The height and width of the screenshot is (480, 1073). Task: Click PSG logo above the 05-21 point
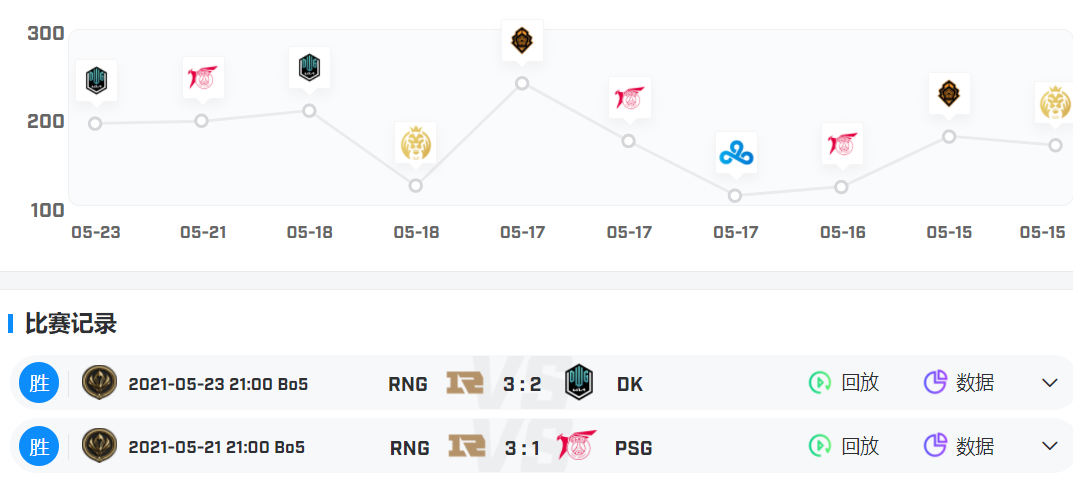tap(203, 77)
